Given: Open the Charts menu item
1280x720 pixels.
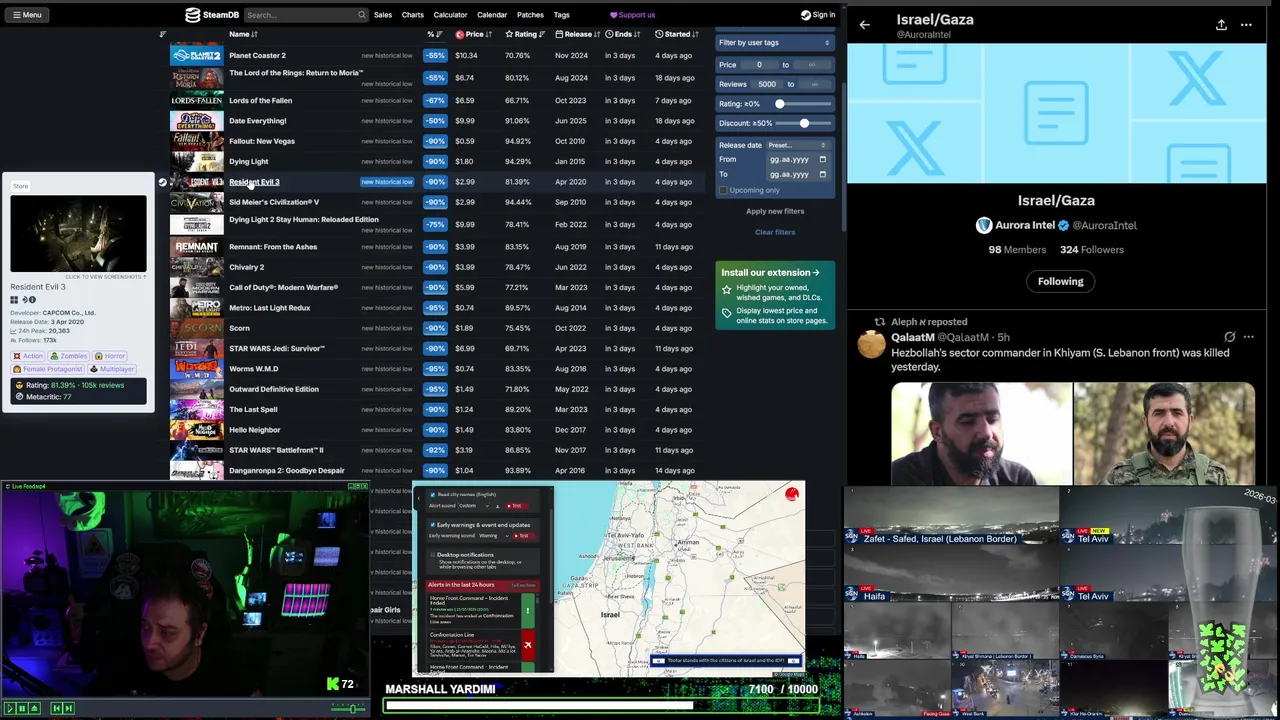Looking at the screenshot, I should coord(413,15).
